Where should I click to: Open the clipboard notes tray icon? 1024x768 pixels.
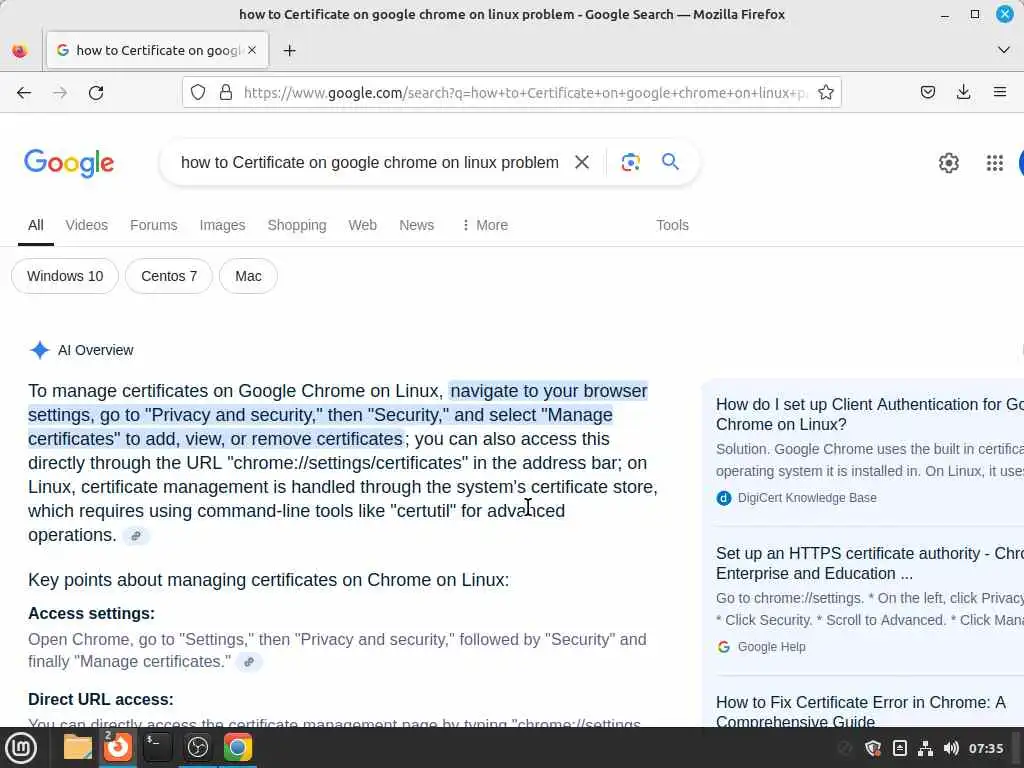pyautogui.click(x=899, y=748)
